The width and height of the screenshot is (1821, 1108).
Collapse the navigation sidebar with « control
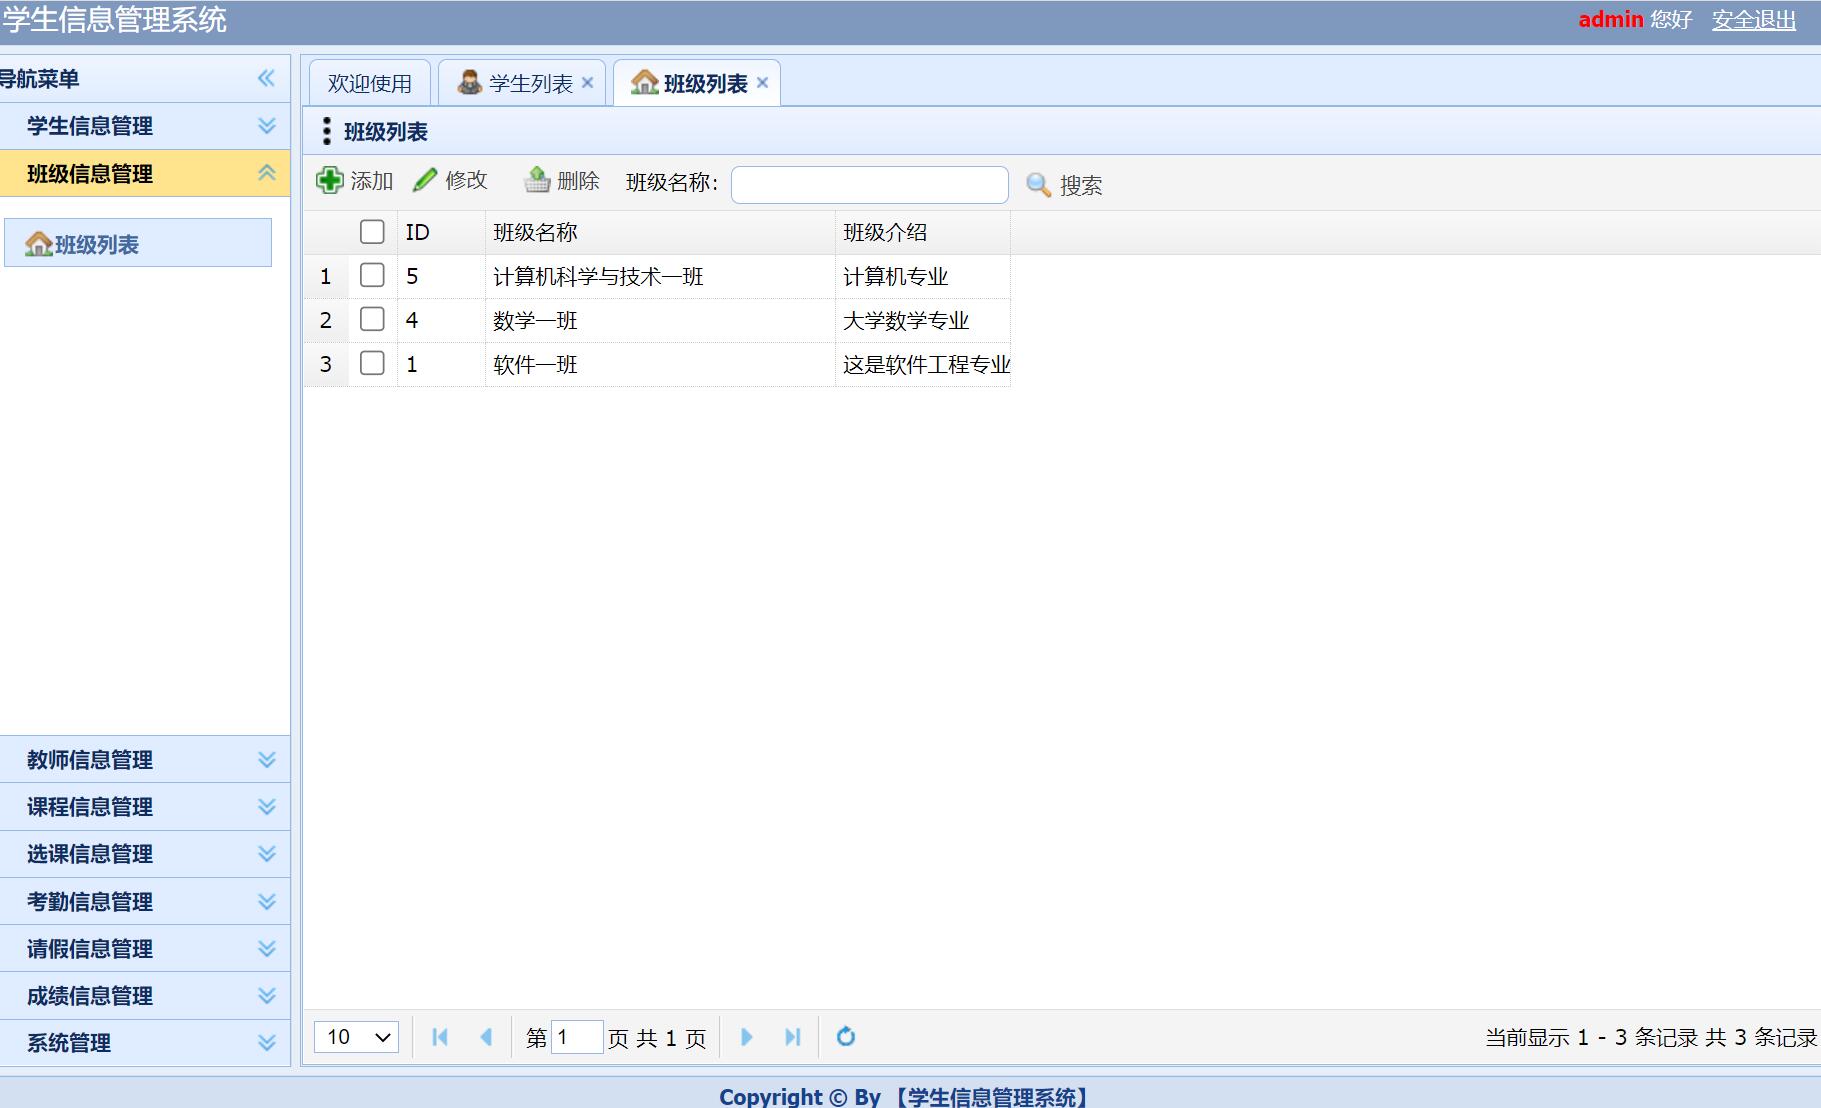coord(266,78)
